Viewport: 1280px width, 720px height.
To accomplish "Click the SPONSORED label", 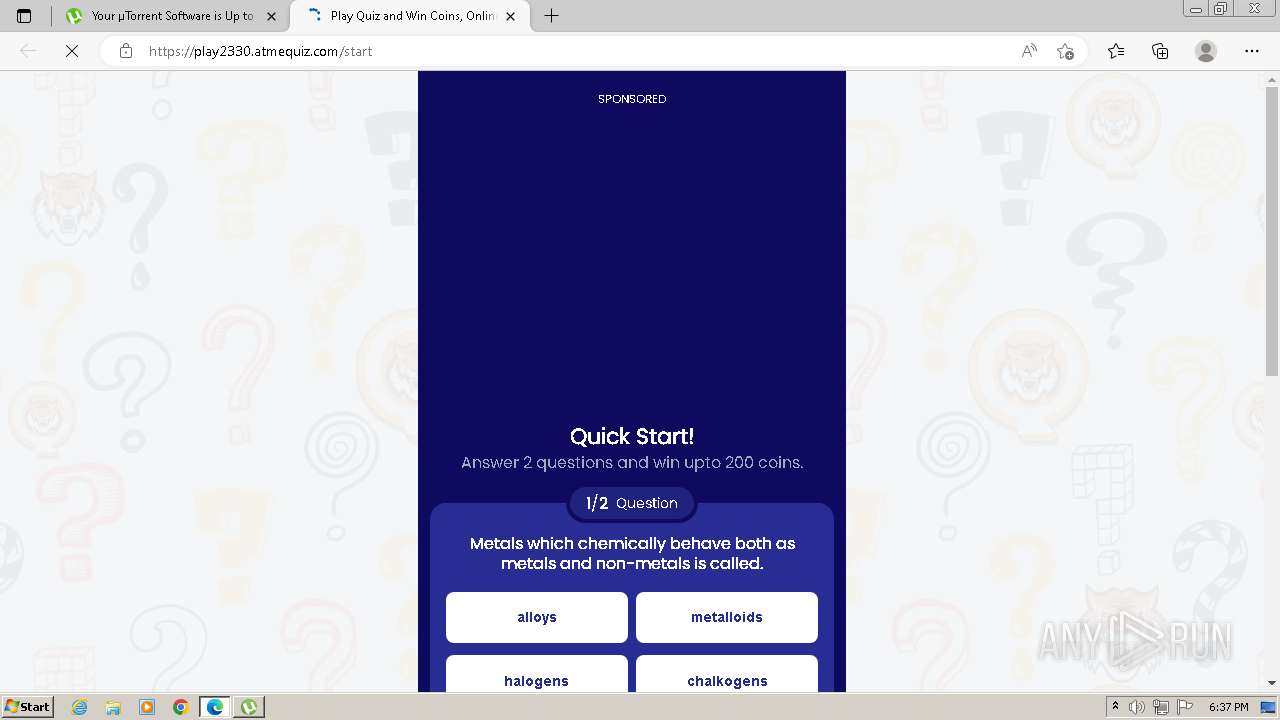I will coord(632,99).
